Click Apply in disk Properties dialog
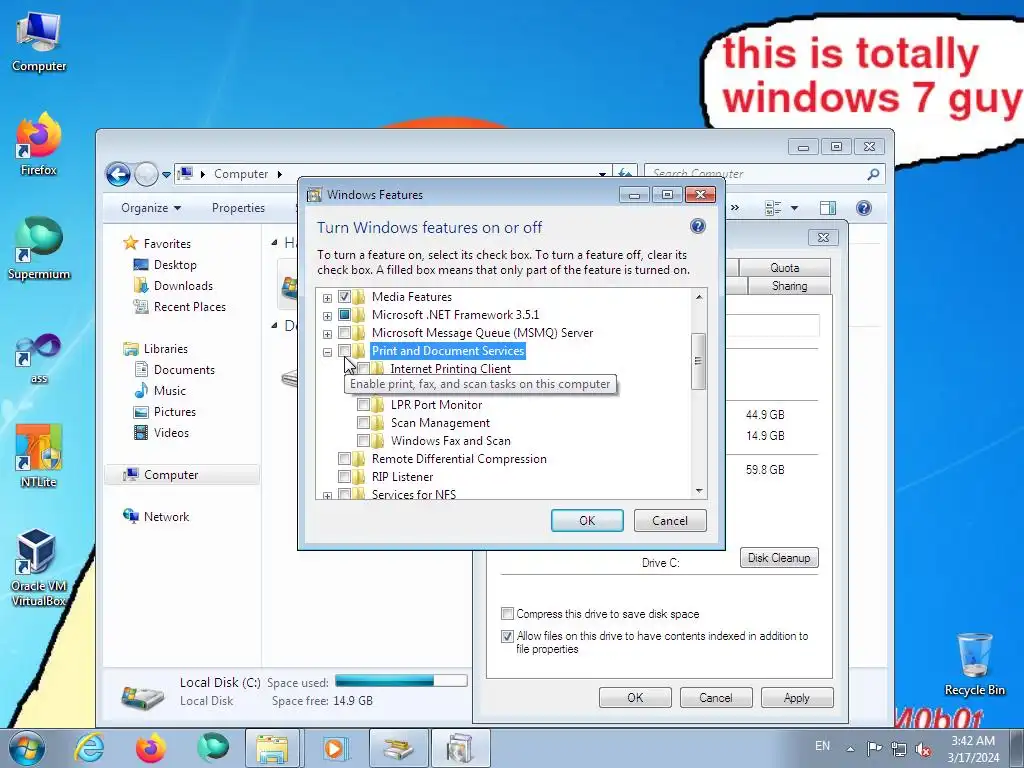This screenshot has height=768, width=1024. pyautogui.click(x=797, y=697)
